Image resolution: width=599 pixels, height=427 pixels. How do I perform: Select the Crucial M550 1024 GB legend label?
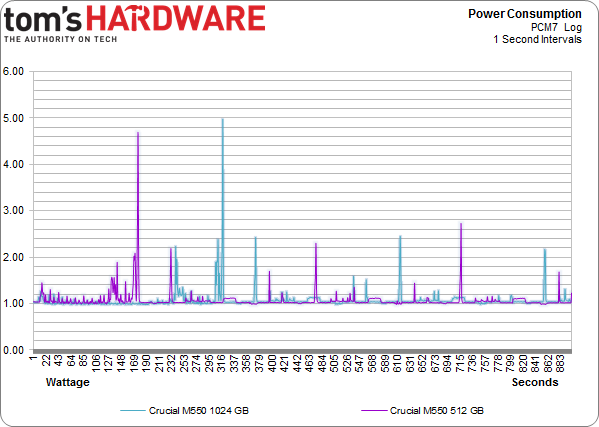tap(199, 411)
